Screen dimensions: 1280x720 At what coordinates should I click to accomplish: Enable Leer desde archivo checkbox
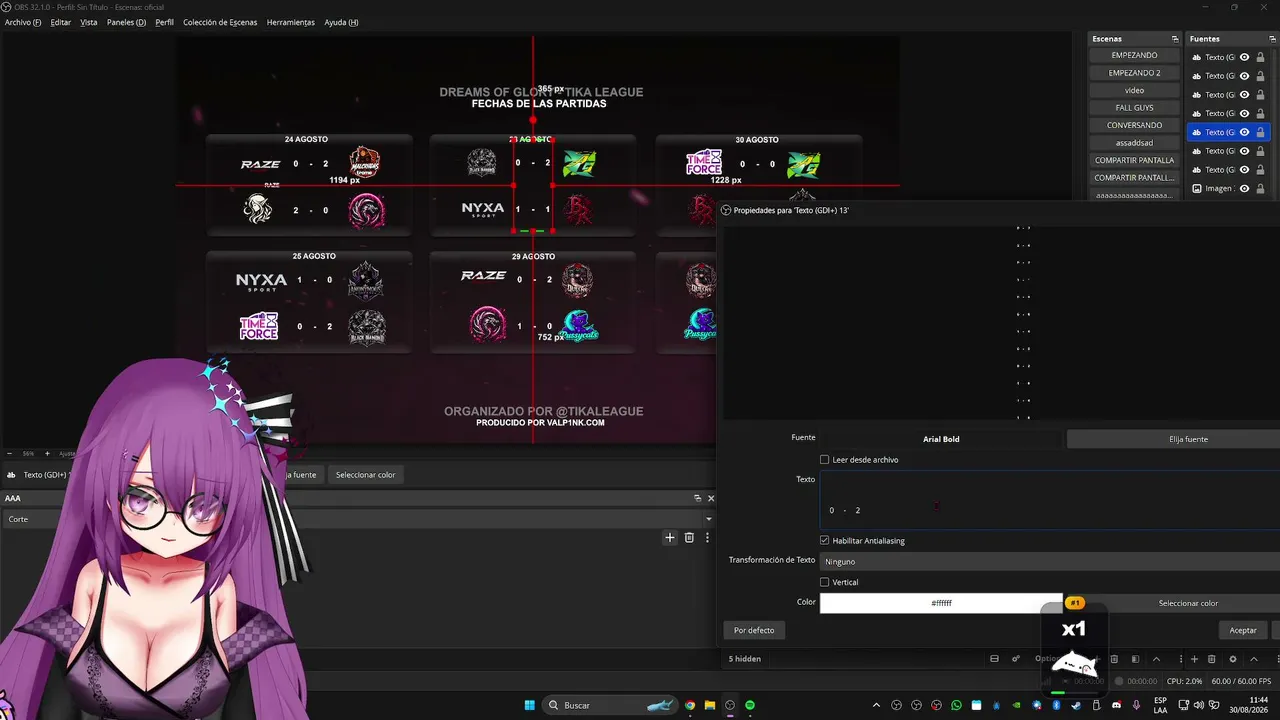[x=825, y=460]
